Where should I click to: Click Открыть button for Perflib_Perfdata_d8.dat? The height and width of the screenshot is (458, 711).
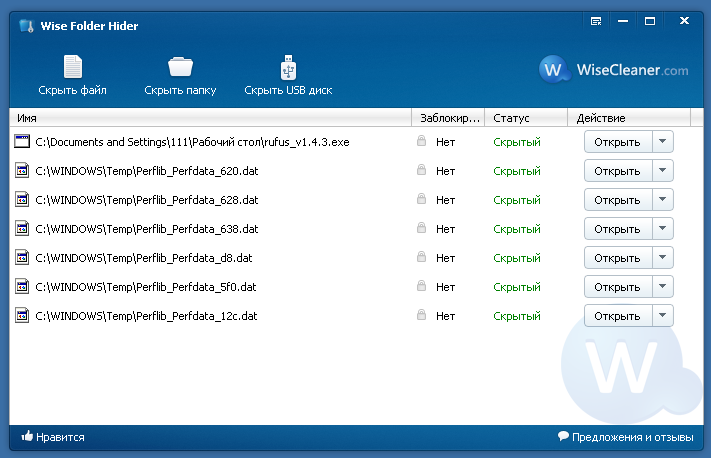[x=618, y=258]
